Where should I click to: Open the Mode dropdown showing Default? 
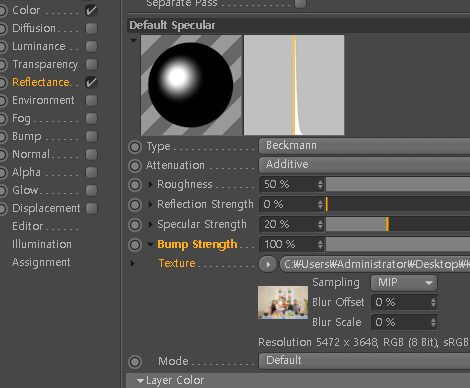pyautogui.click(x=364, y=361)
